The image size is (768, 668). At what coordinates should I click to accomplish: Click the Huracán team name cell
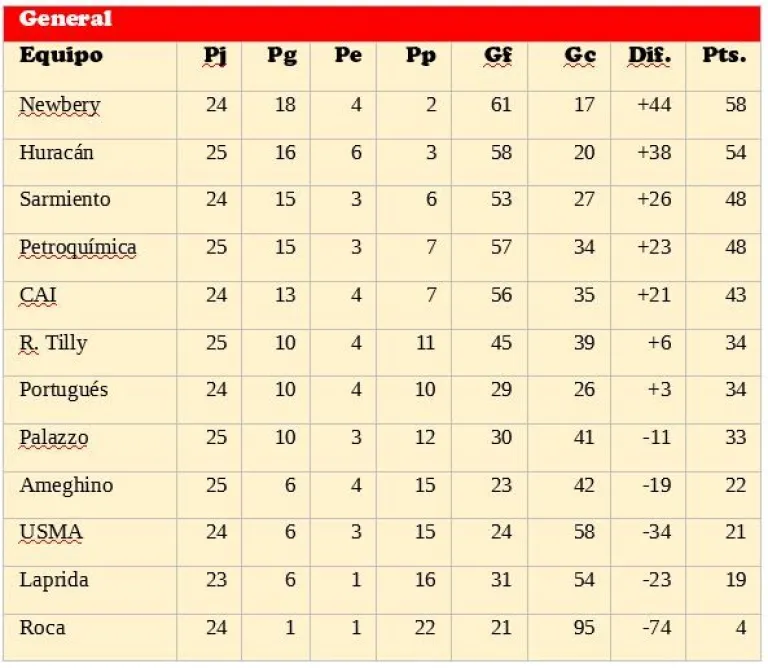pos(57,152)
